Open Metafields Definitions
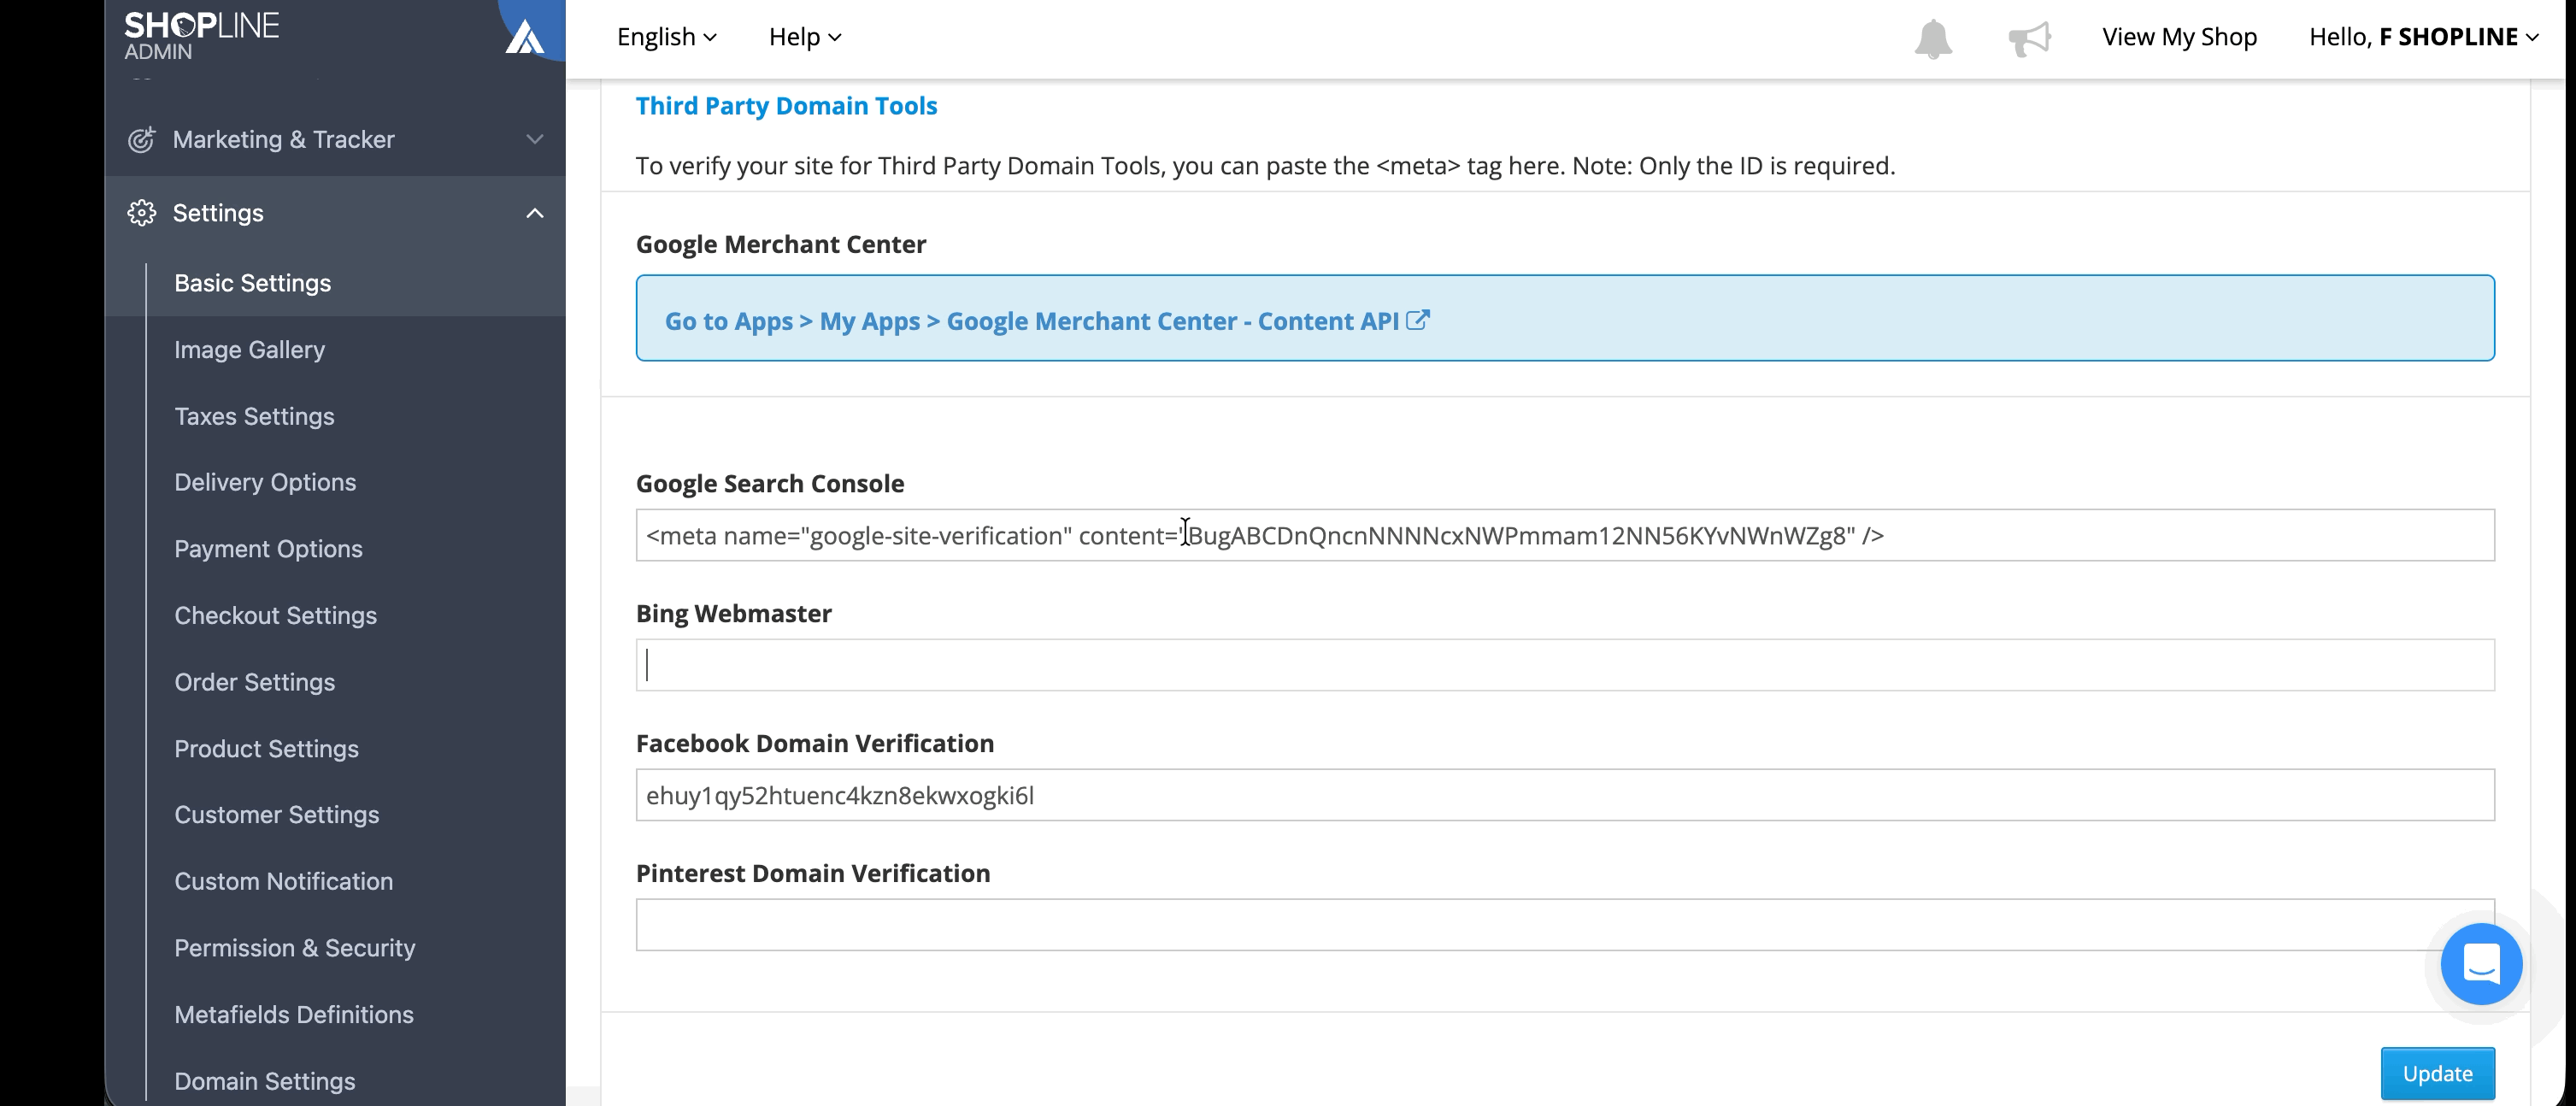Image resolution: width=2576 pixels, height=1106 pixels. pos(293,1014)
